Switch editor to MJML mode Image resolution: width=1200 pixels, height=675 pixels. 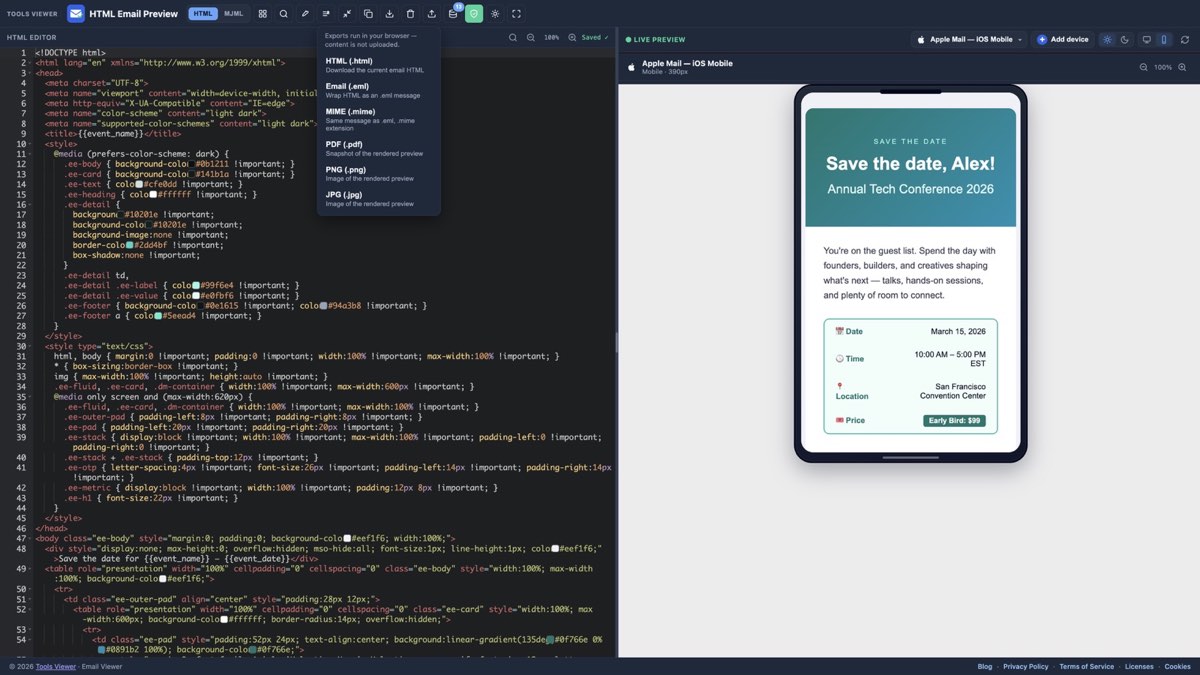pyautogui.click(x=233, y=14)
